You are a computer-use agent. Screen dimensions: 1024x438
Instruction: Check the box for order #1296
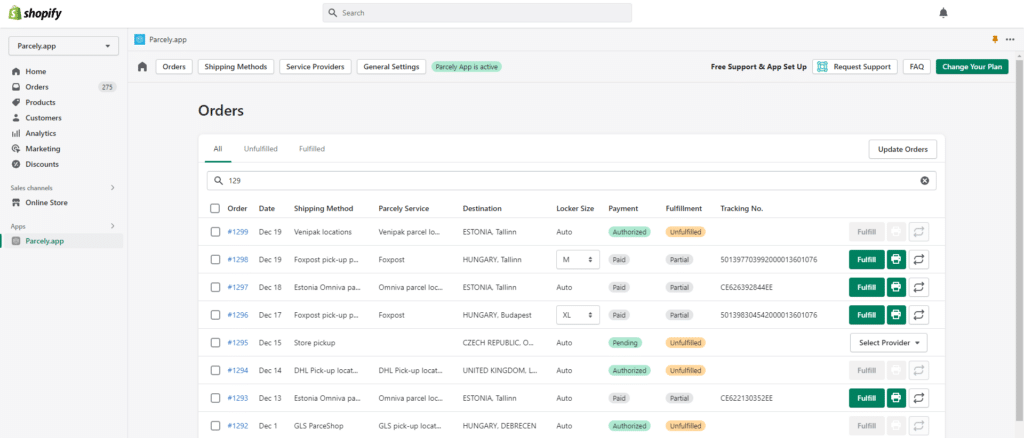point(215,315)
